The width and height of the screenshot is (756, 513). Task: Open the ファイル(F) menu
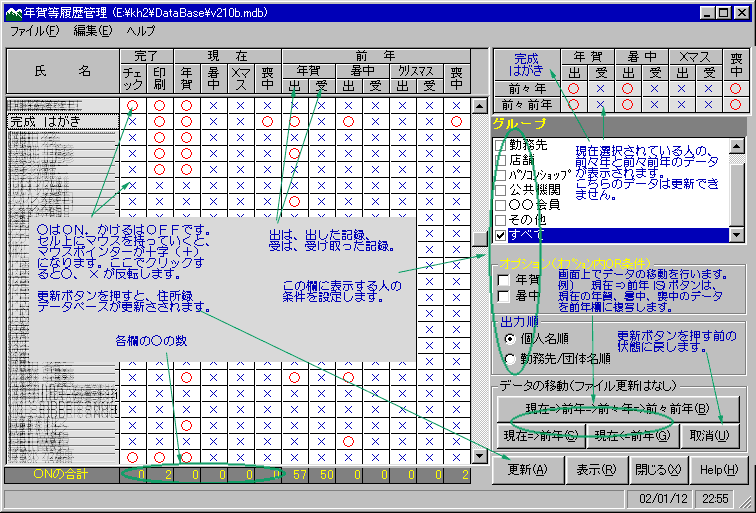pyautogui.click(x=35, y=30)
